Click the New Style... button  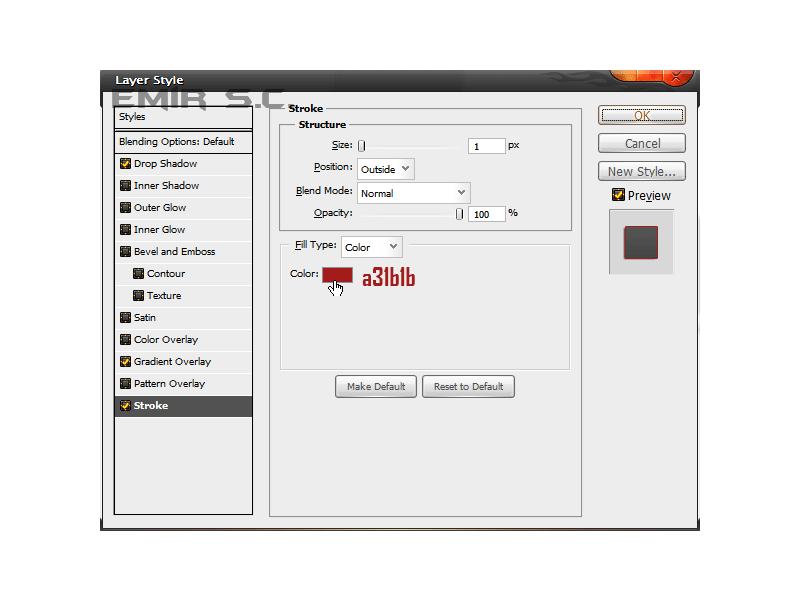(642, 171)
